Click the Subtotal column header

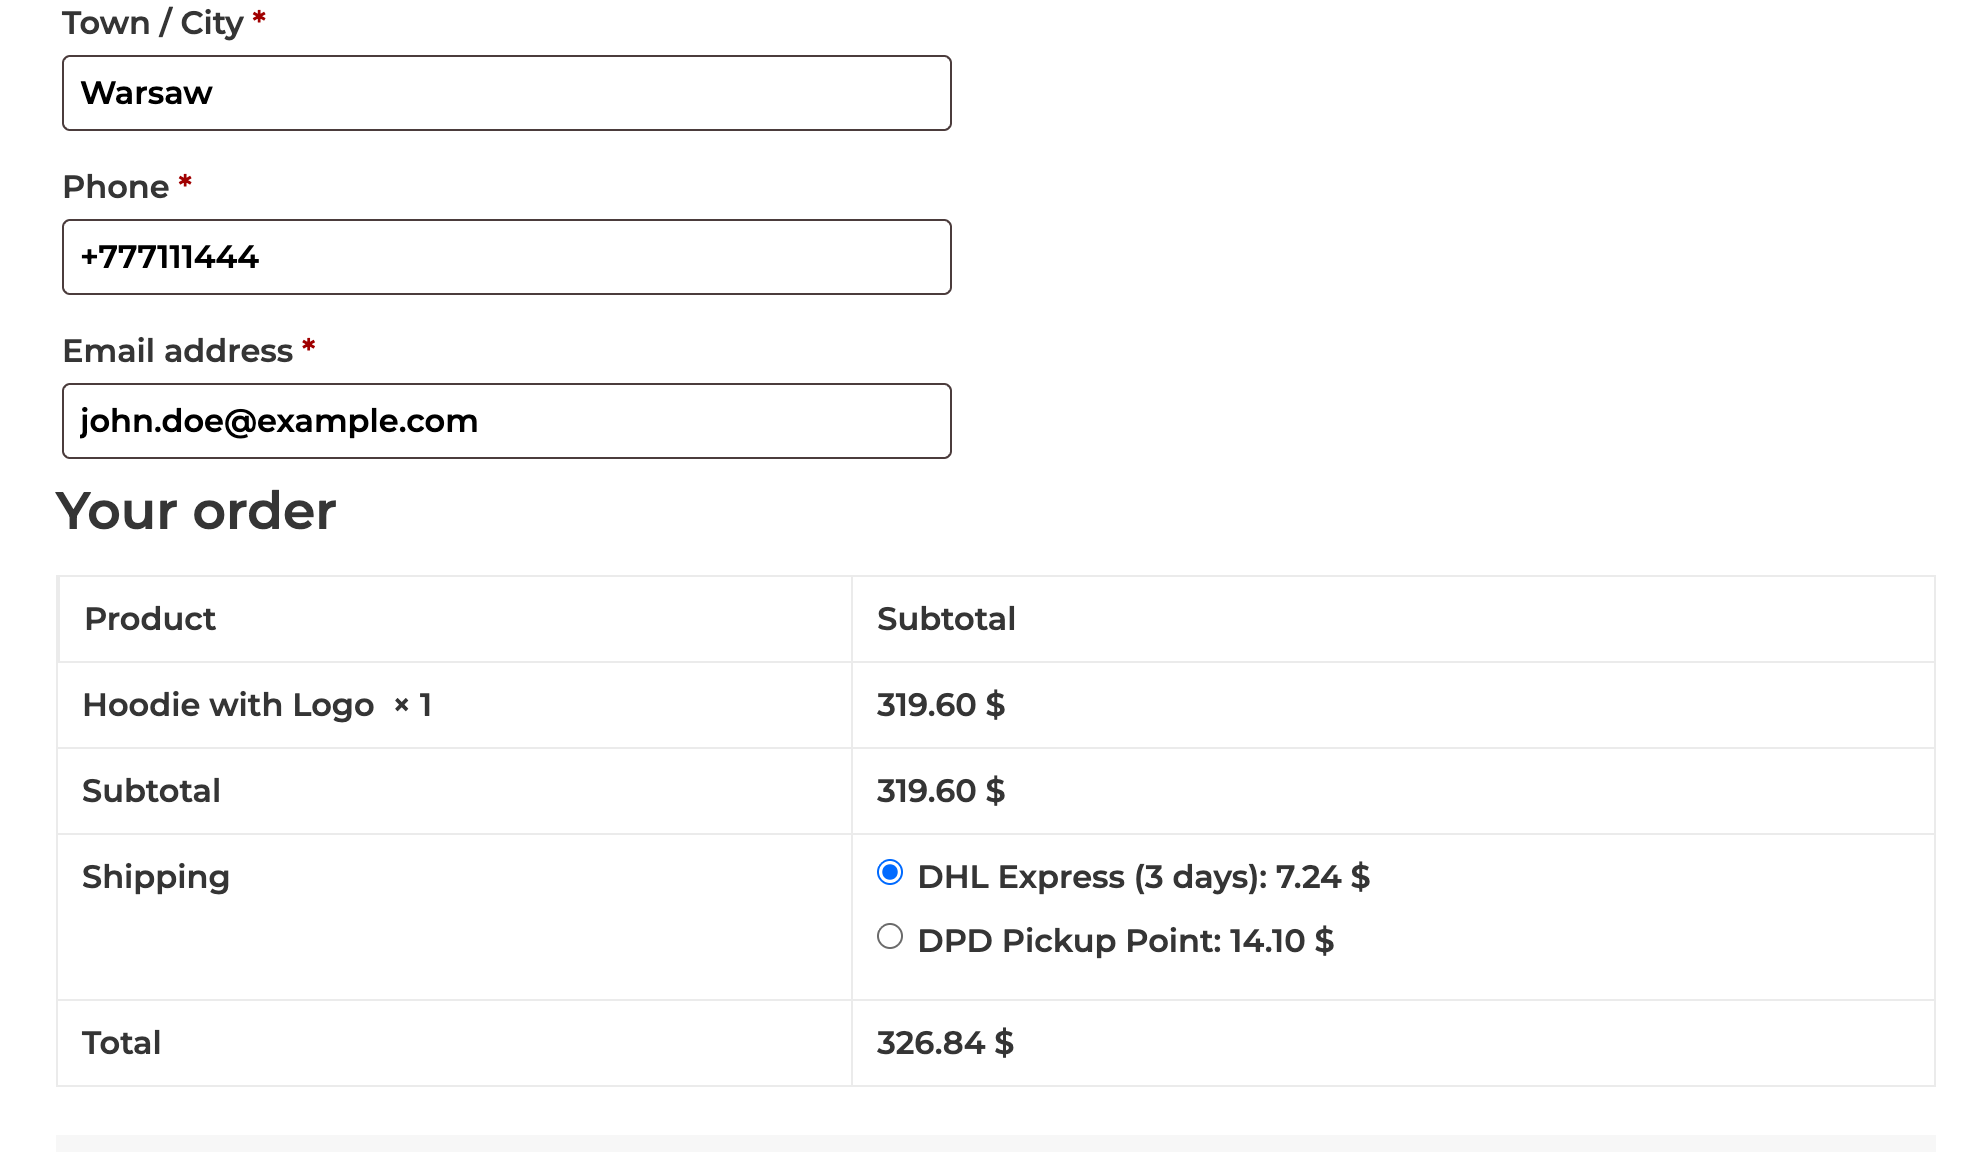pyautogui.click(x=946, y=619)
